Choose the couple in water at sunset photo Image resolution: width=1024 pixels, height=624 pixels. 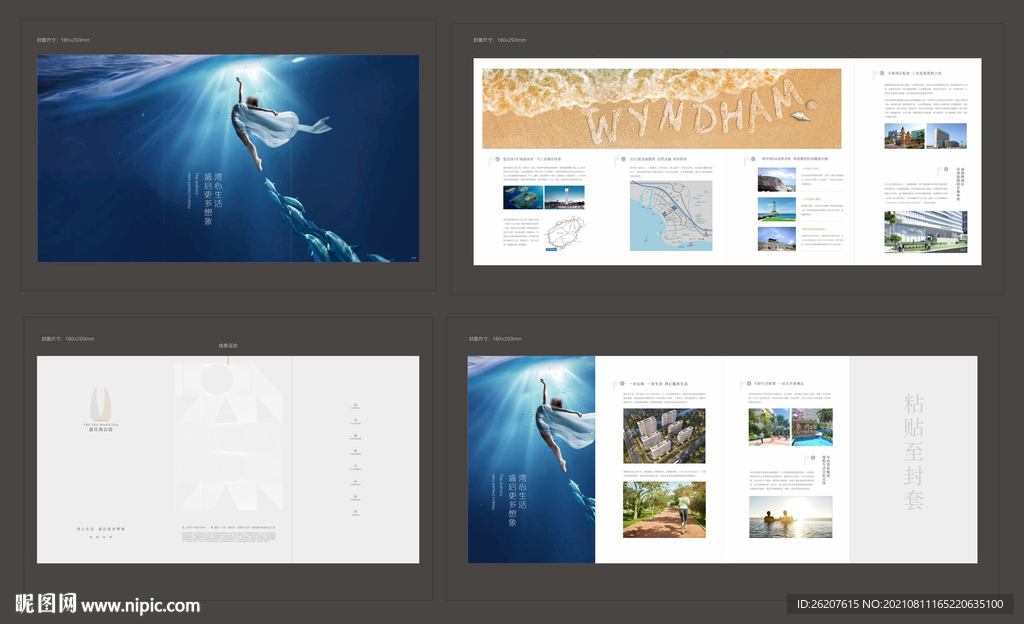[790, 517]
